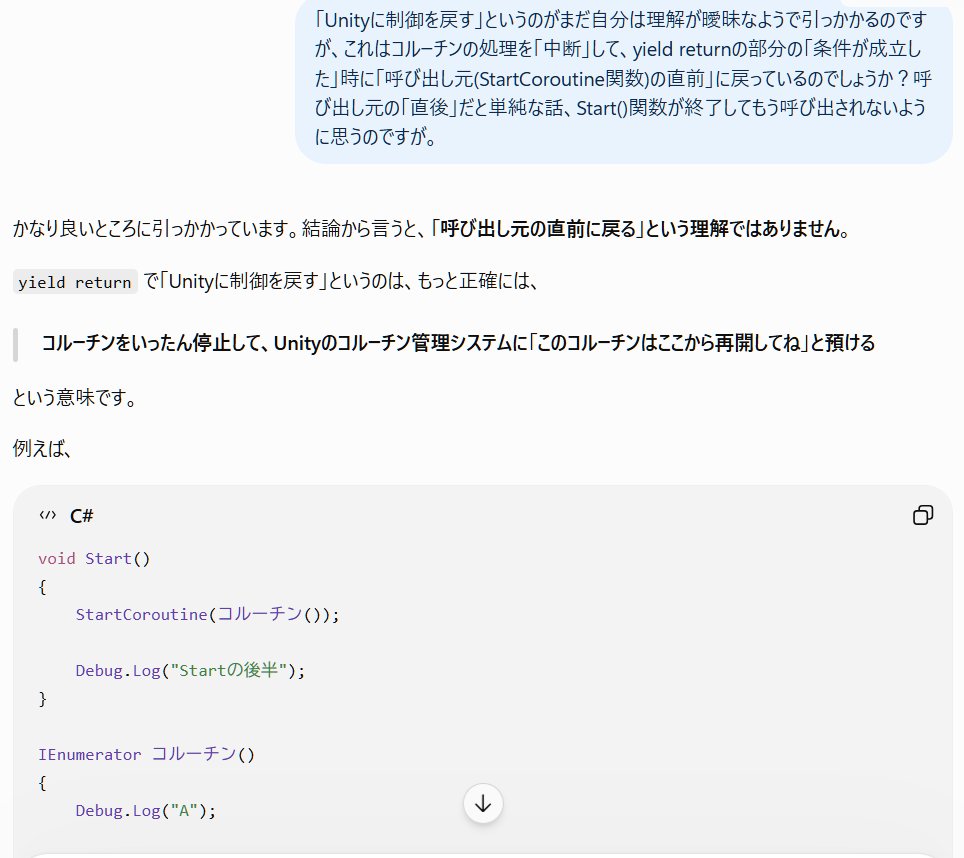Click the user message bubble about Unity制御
964x858 pixels.
click(624, 80)
